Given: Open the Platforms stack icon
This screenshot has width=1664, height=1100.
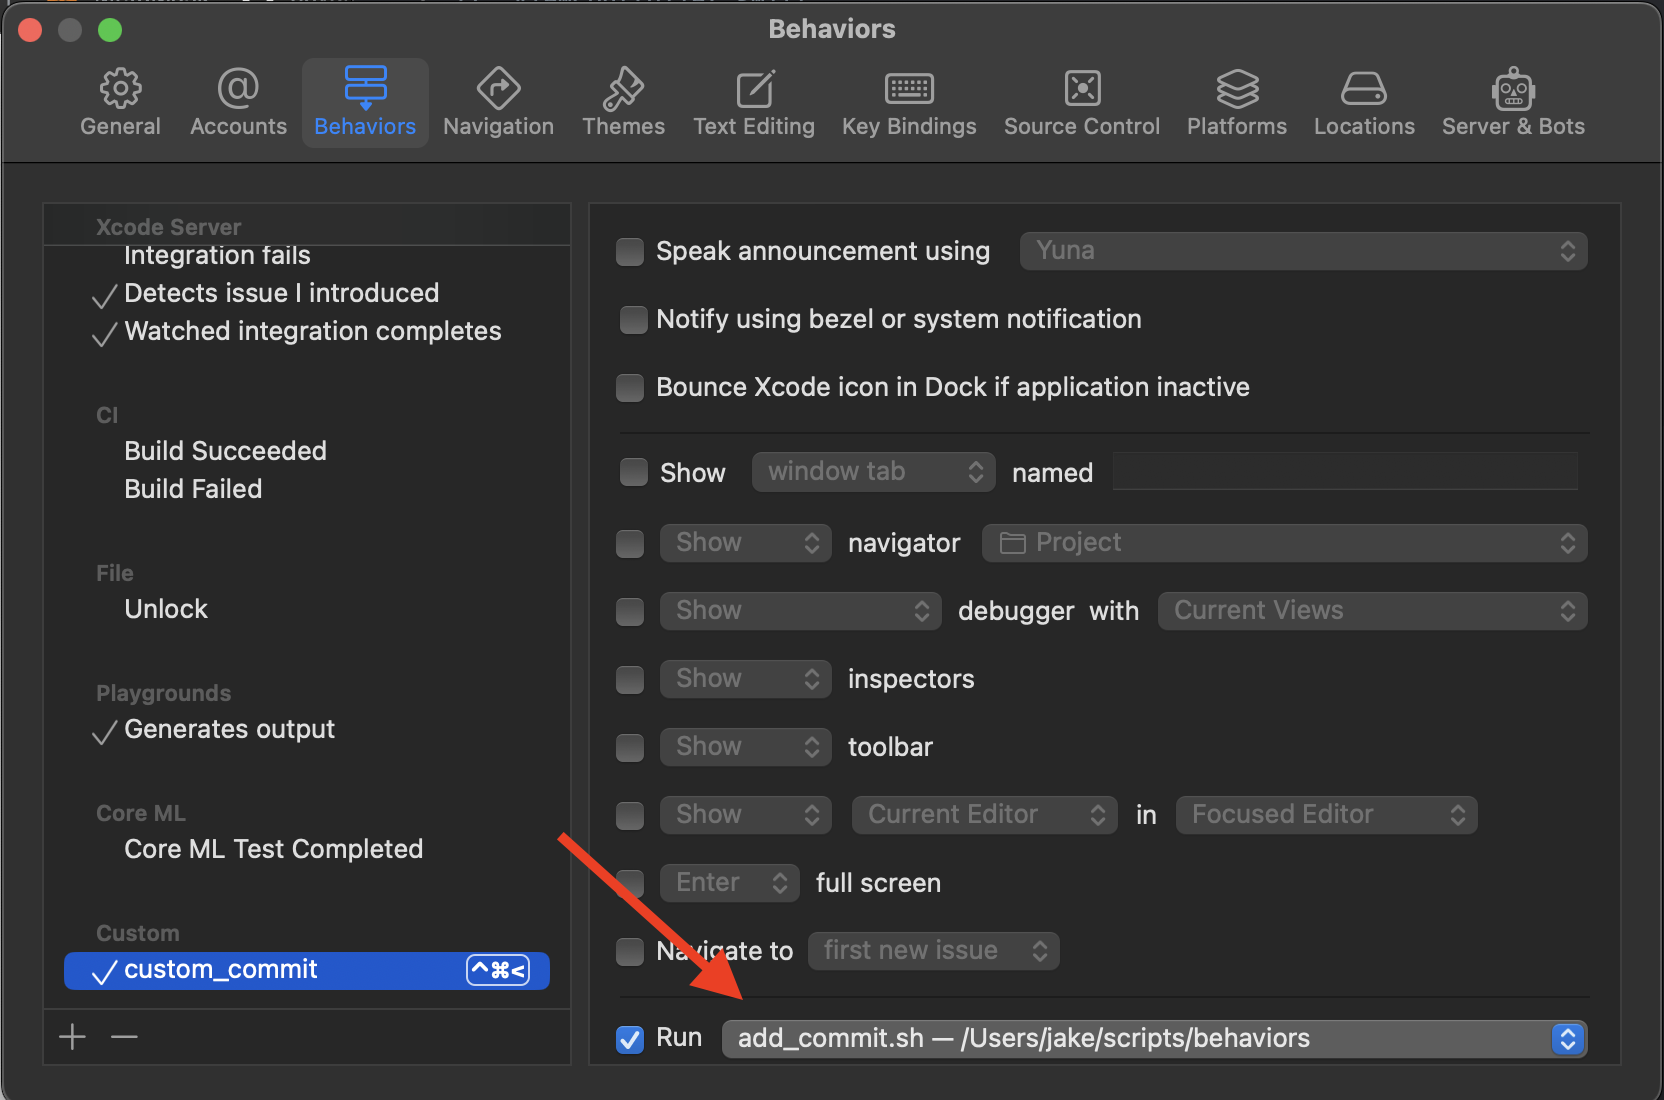Looking at the screenshot, I should click(x=1237, y=89).
